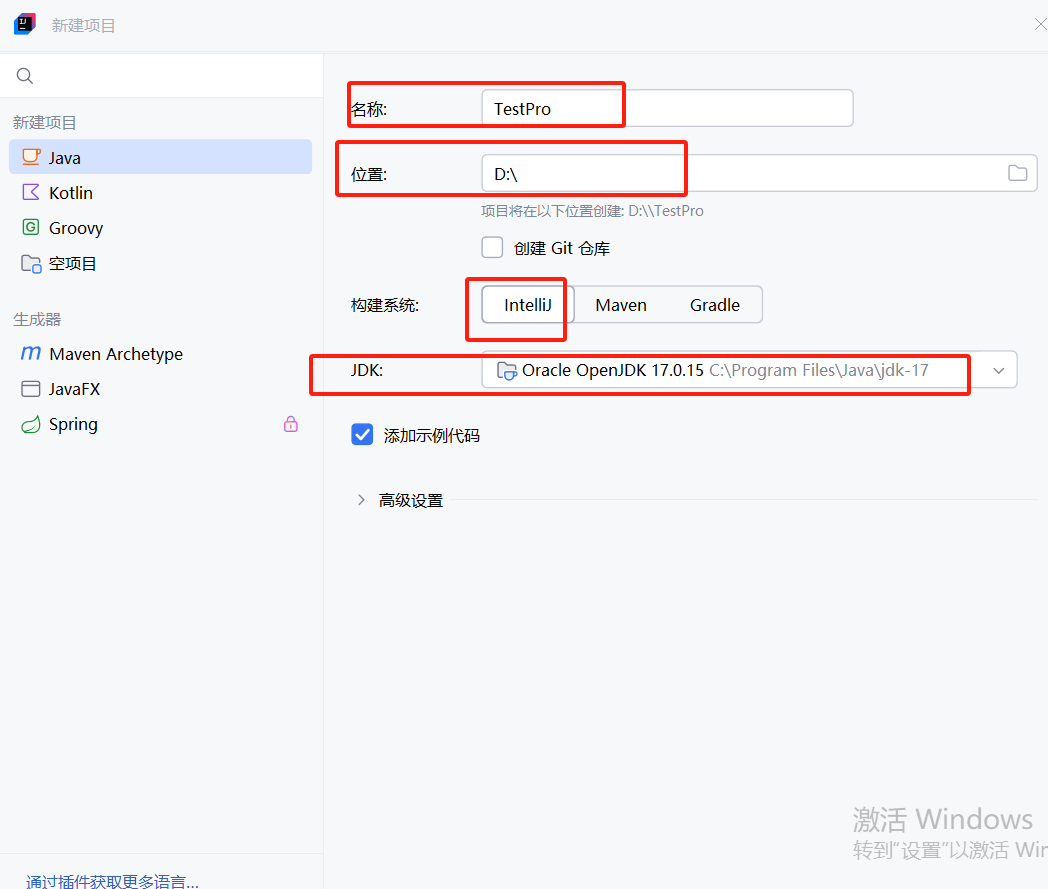
Task: Choose JavaFX generator
Action: [x=160, y=389]
